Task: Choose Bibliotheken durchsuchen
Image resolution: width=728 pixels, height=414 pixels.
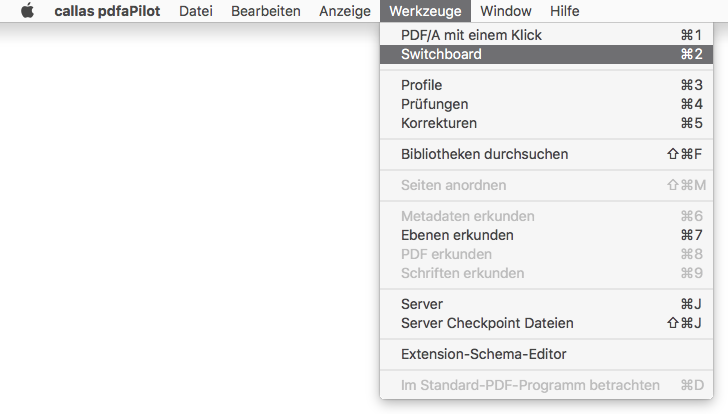Action: tap(546, 154)
